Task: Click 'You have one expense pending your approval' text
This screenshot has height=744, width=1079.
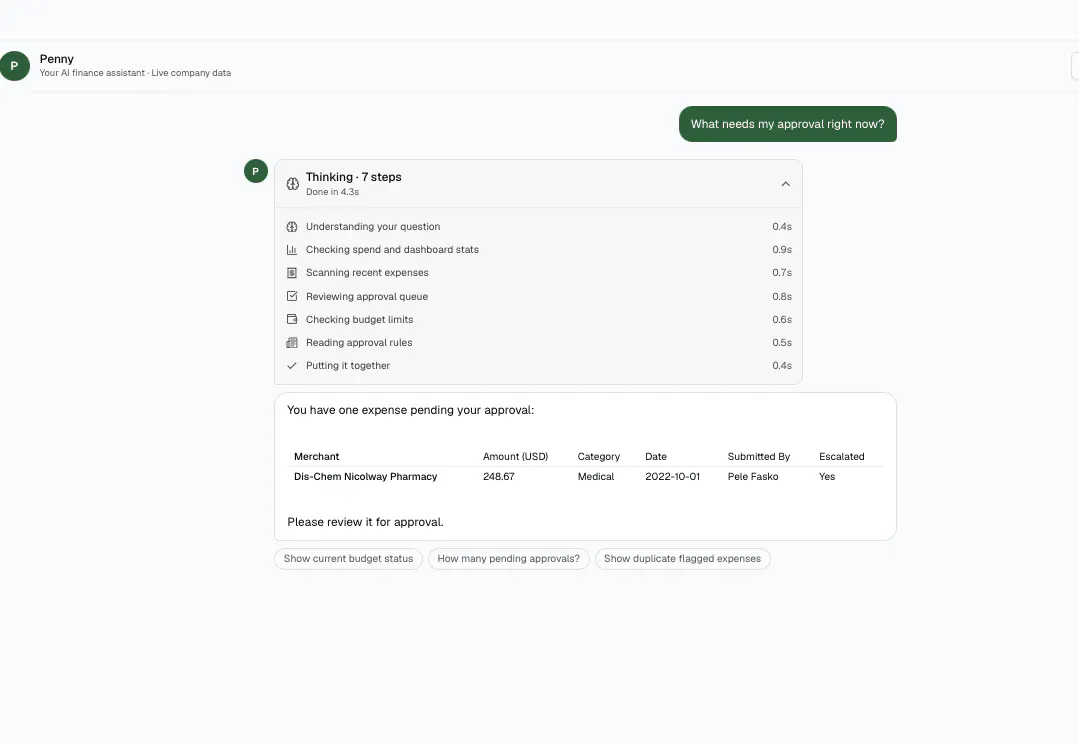Action: 410,410
